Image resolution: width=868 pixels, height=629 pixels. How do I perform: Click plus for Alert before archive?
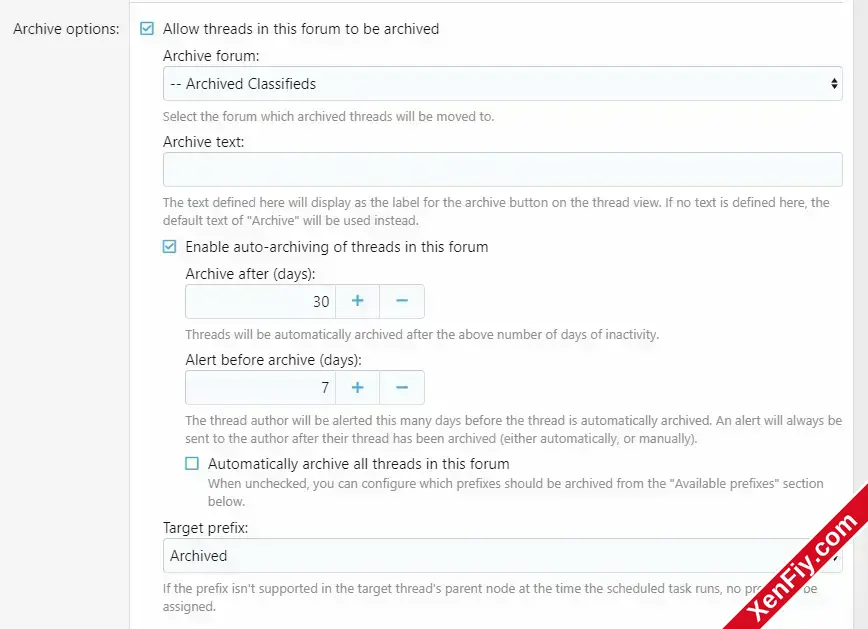point(358,387)
